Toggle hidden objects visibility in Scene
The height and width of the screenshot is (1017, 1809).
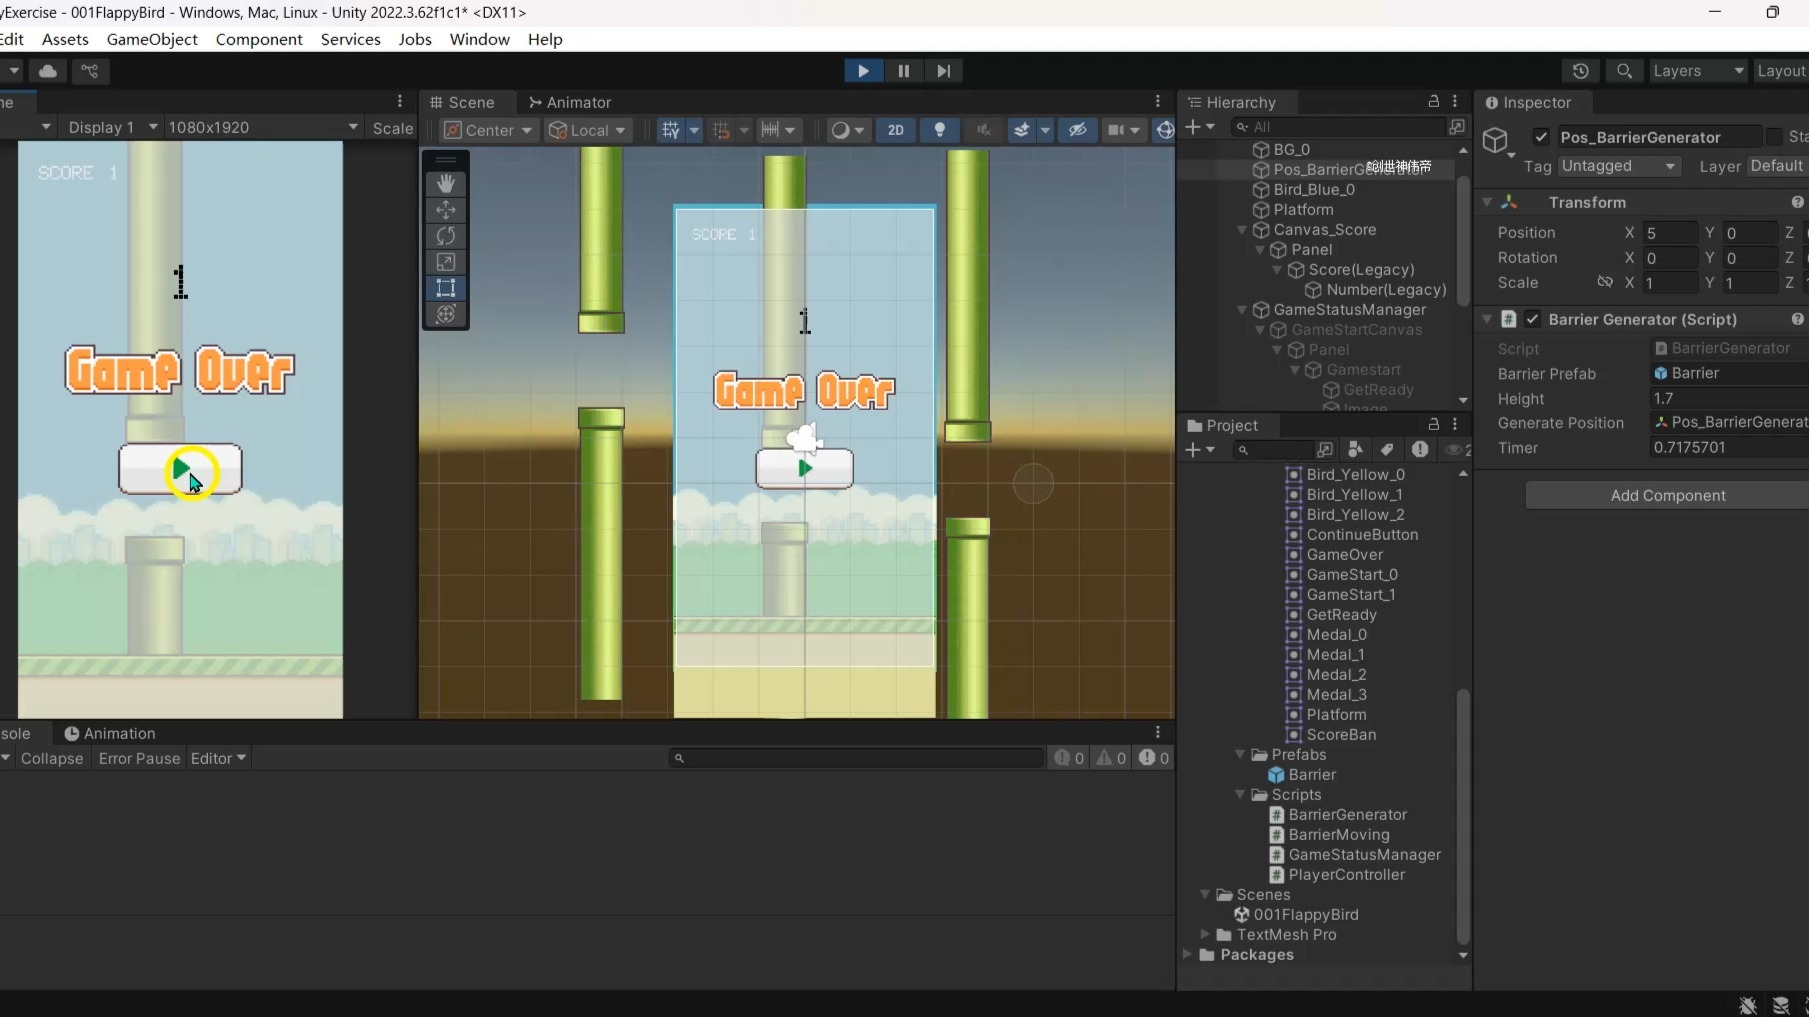(x=1077, y=130)
